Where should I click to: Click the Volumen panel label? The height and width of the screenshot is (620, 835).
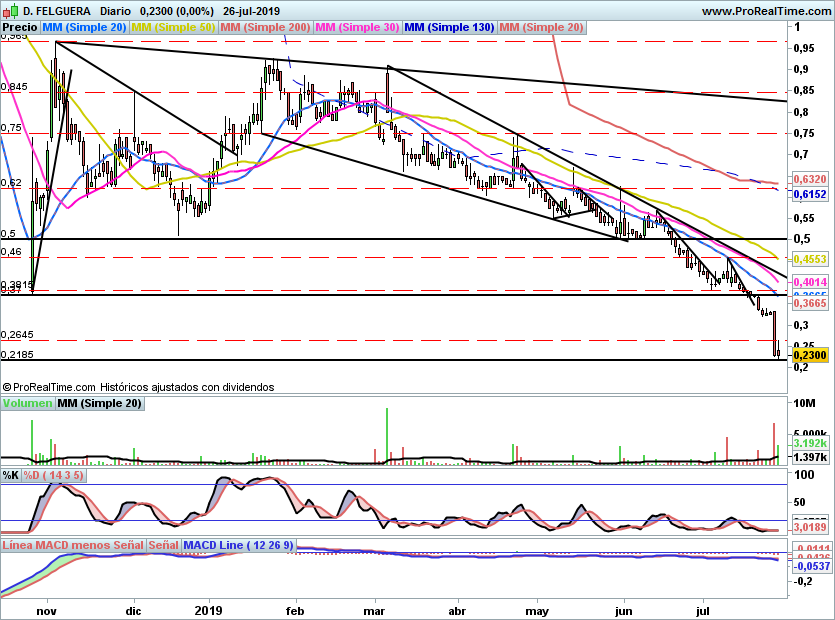click(x=28, y=403)
